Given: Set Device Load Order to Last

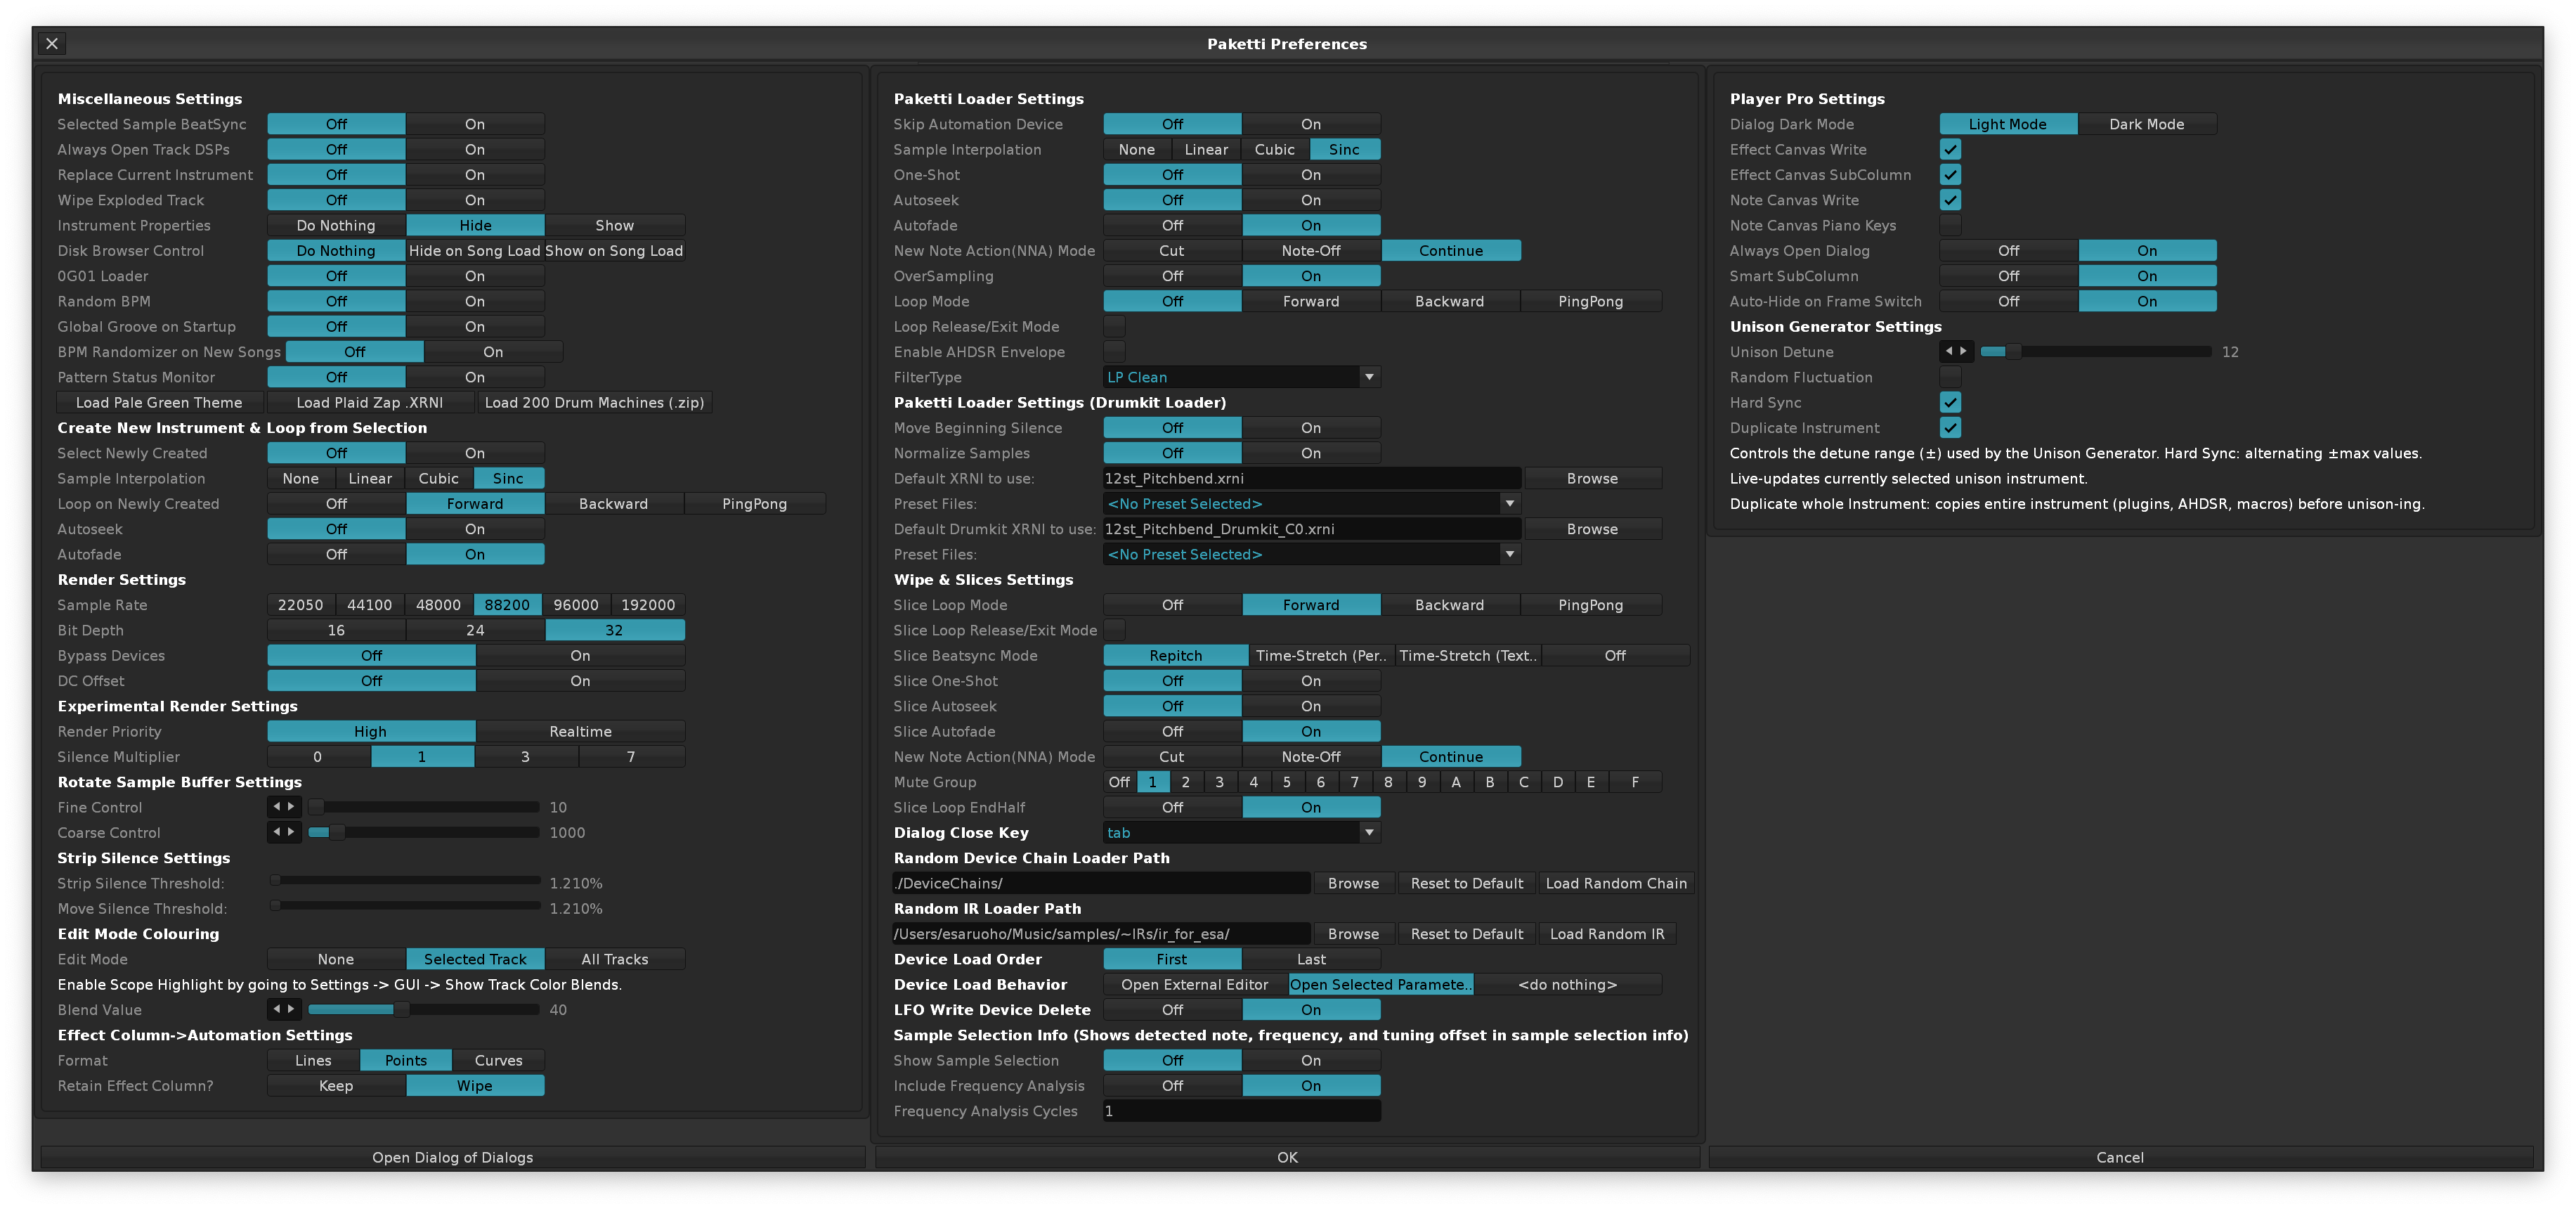Looking at the screenshot, I should pyautogui.click(x=1311, y=959).
